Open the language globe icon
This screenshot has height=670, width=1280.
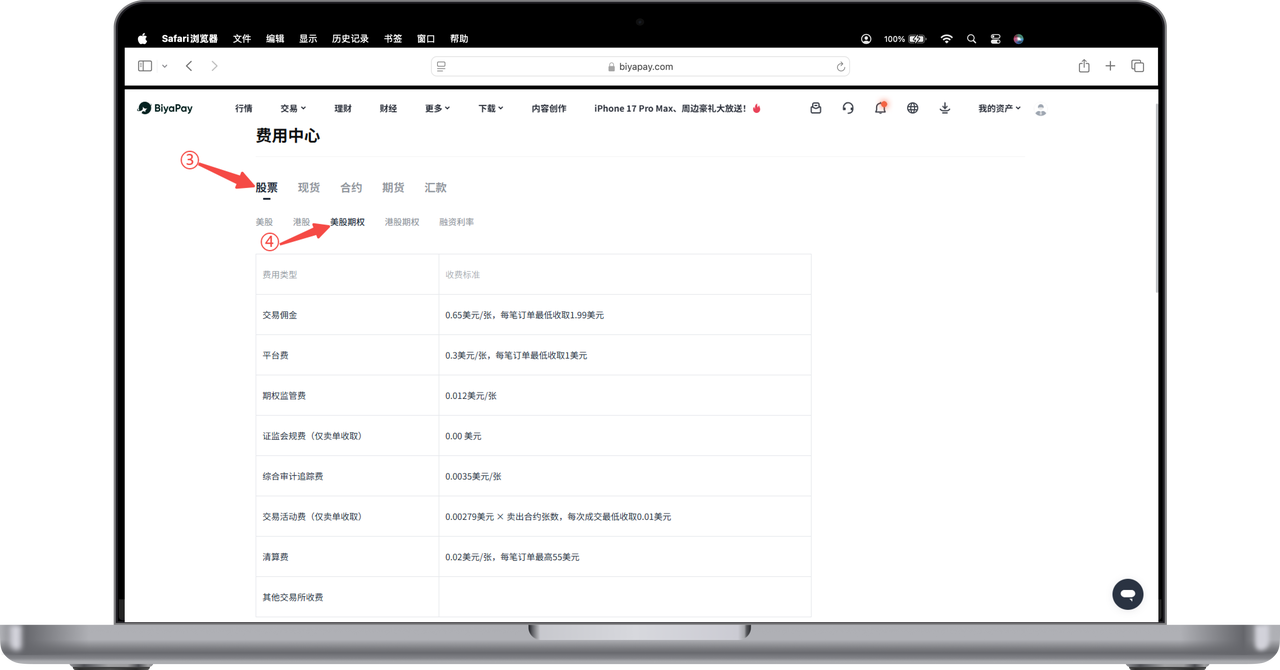(912, 108)
